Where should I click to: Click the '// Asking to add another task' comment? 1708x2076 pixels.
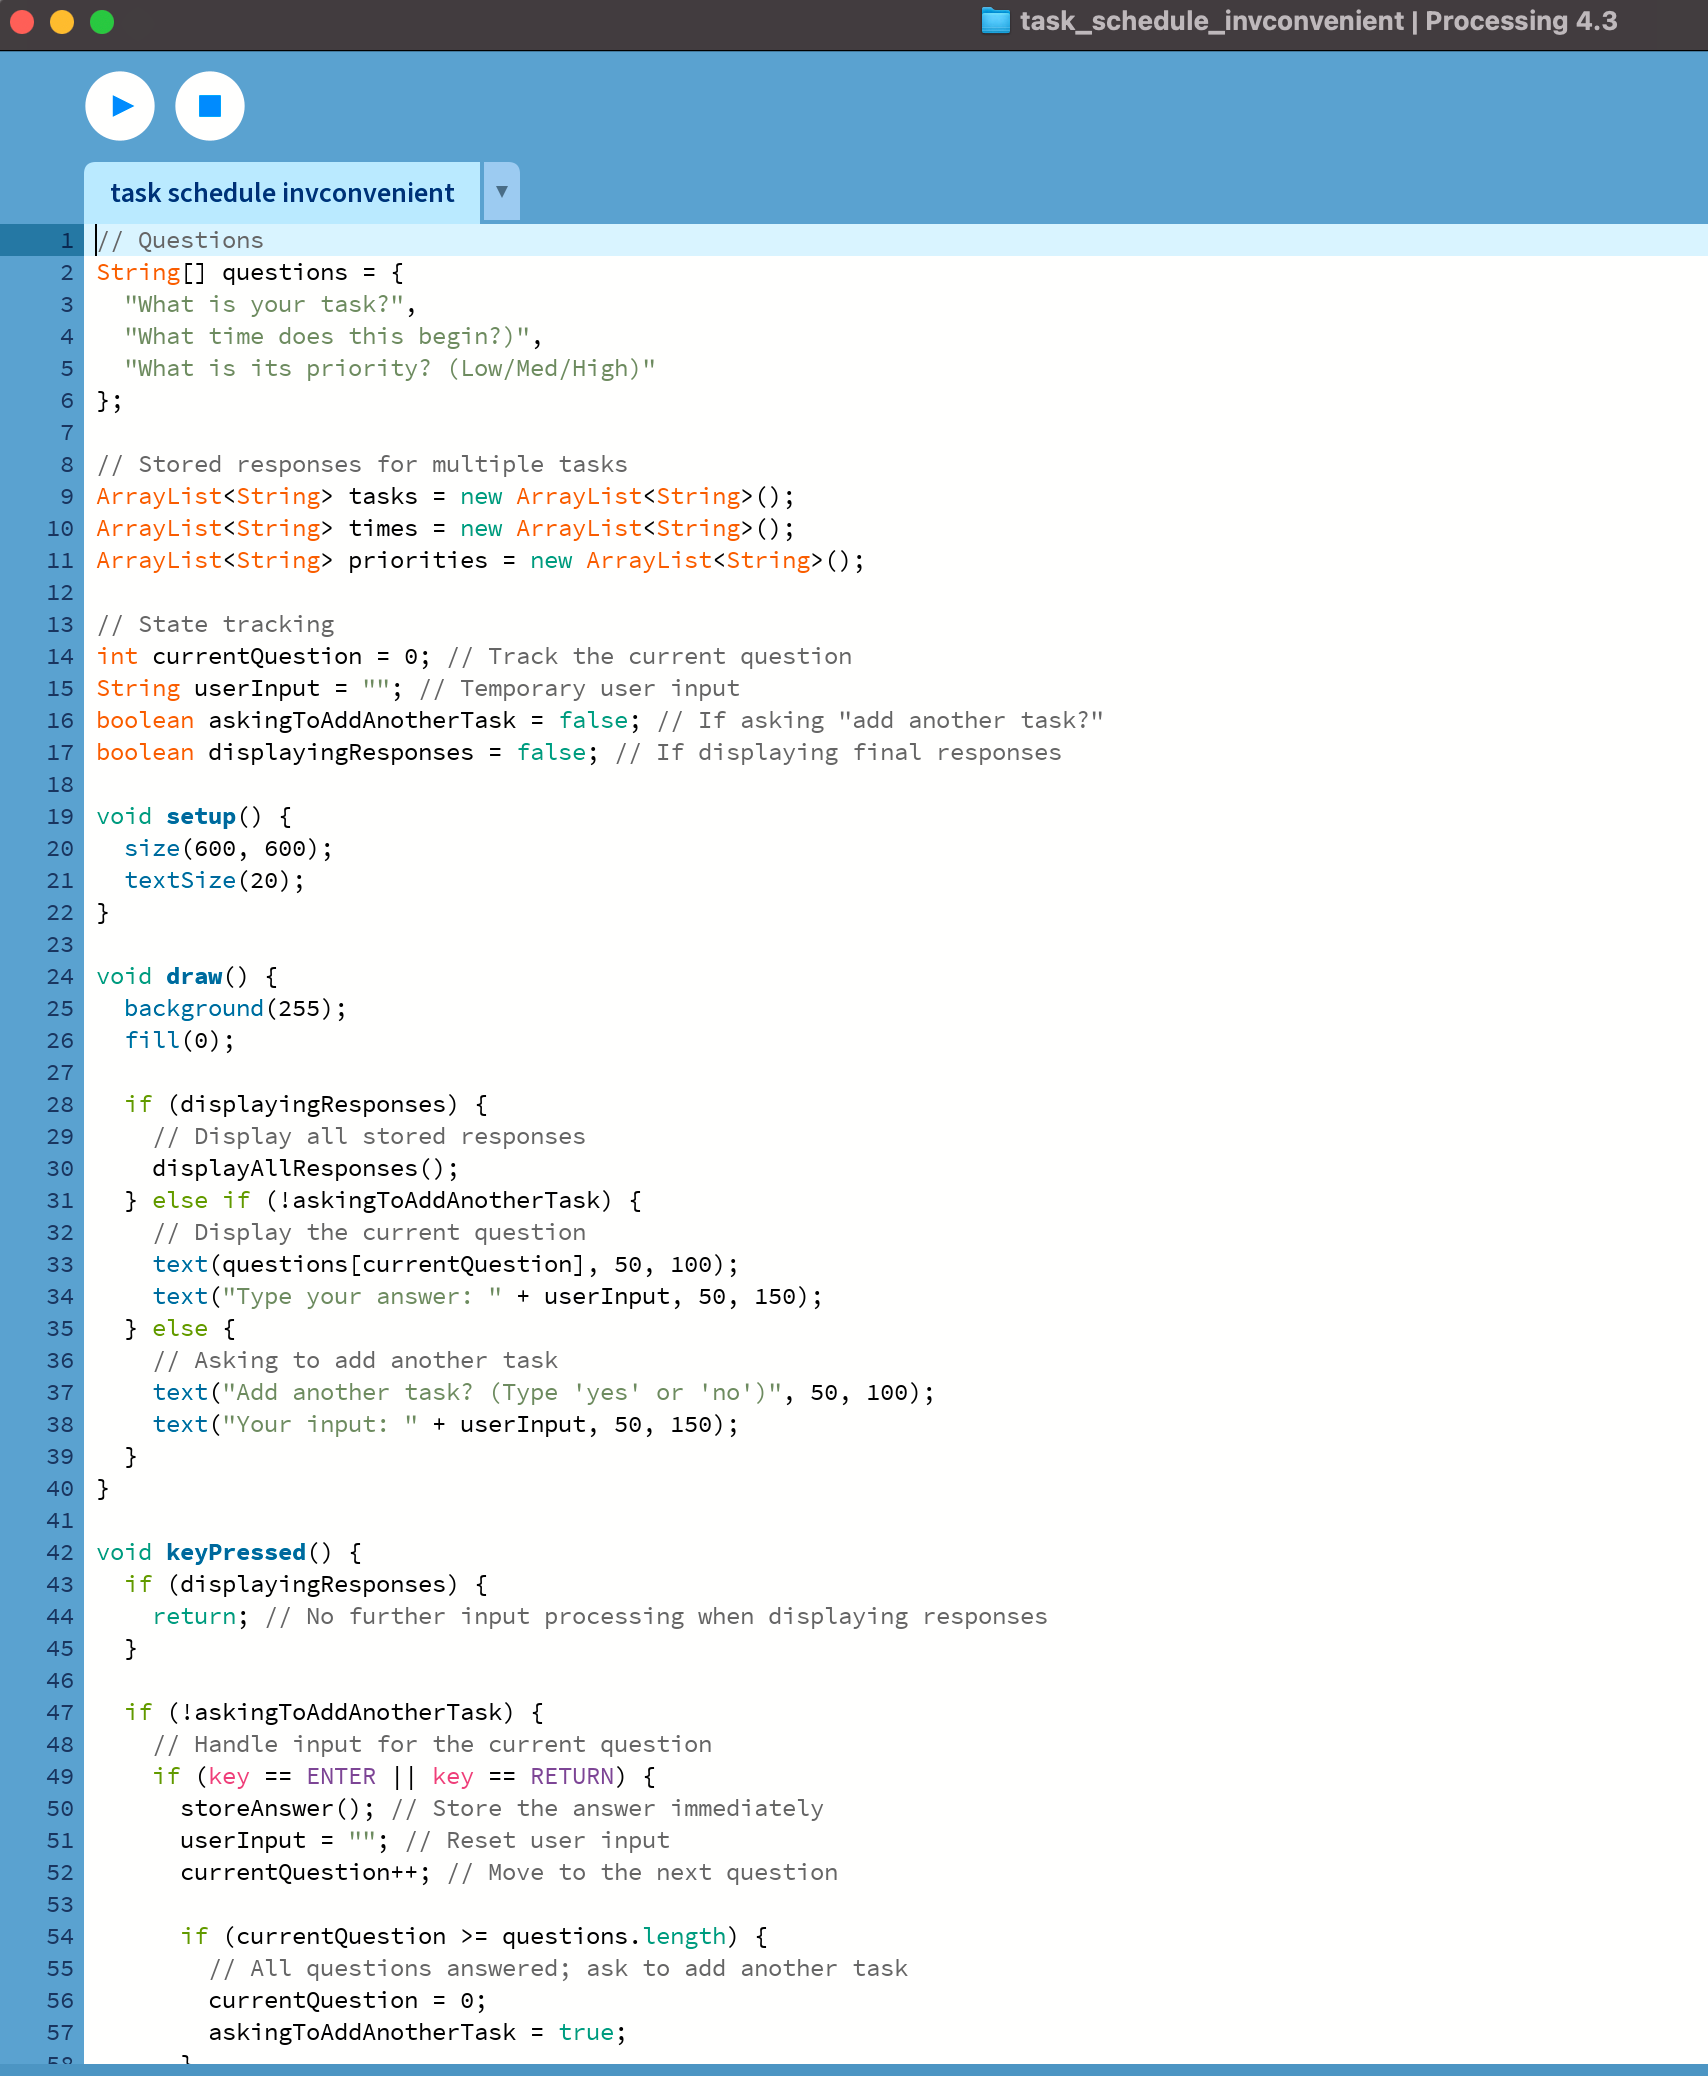tap(355, 1360)
